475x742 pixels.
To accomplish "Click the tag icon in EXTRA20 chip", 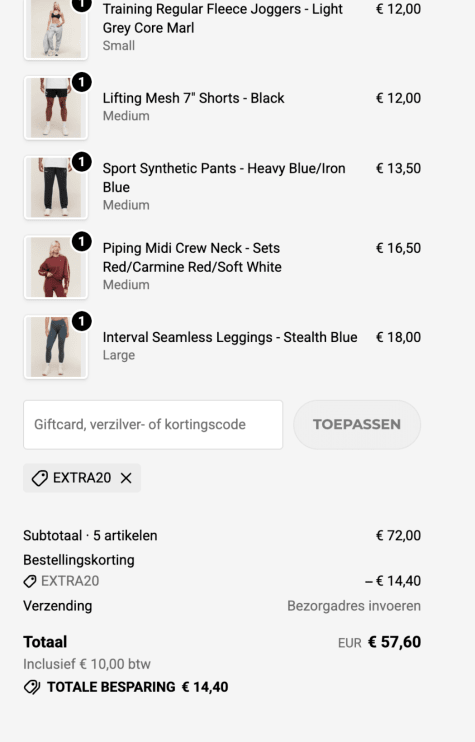I will pyautogui.click(x=40, y=478).
